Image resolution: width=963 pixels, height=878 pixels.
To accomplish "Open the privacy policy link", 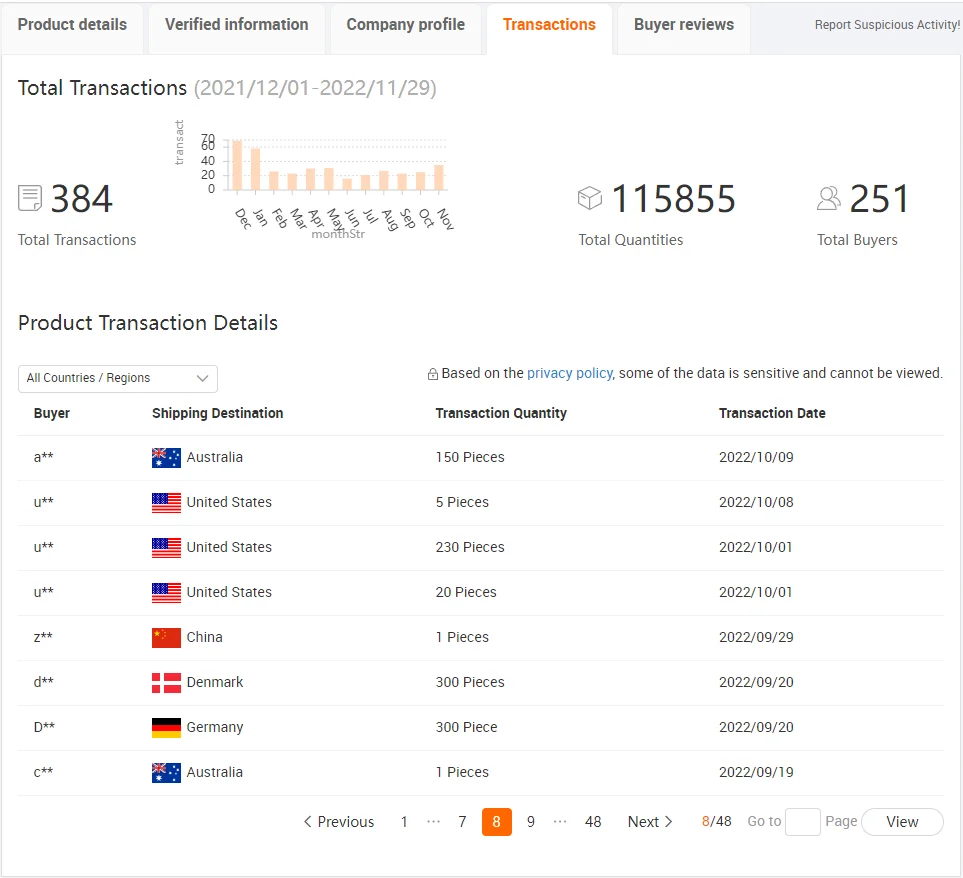I will (x=569, y=373).
